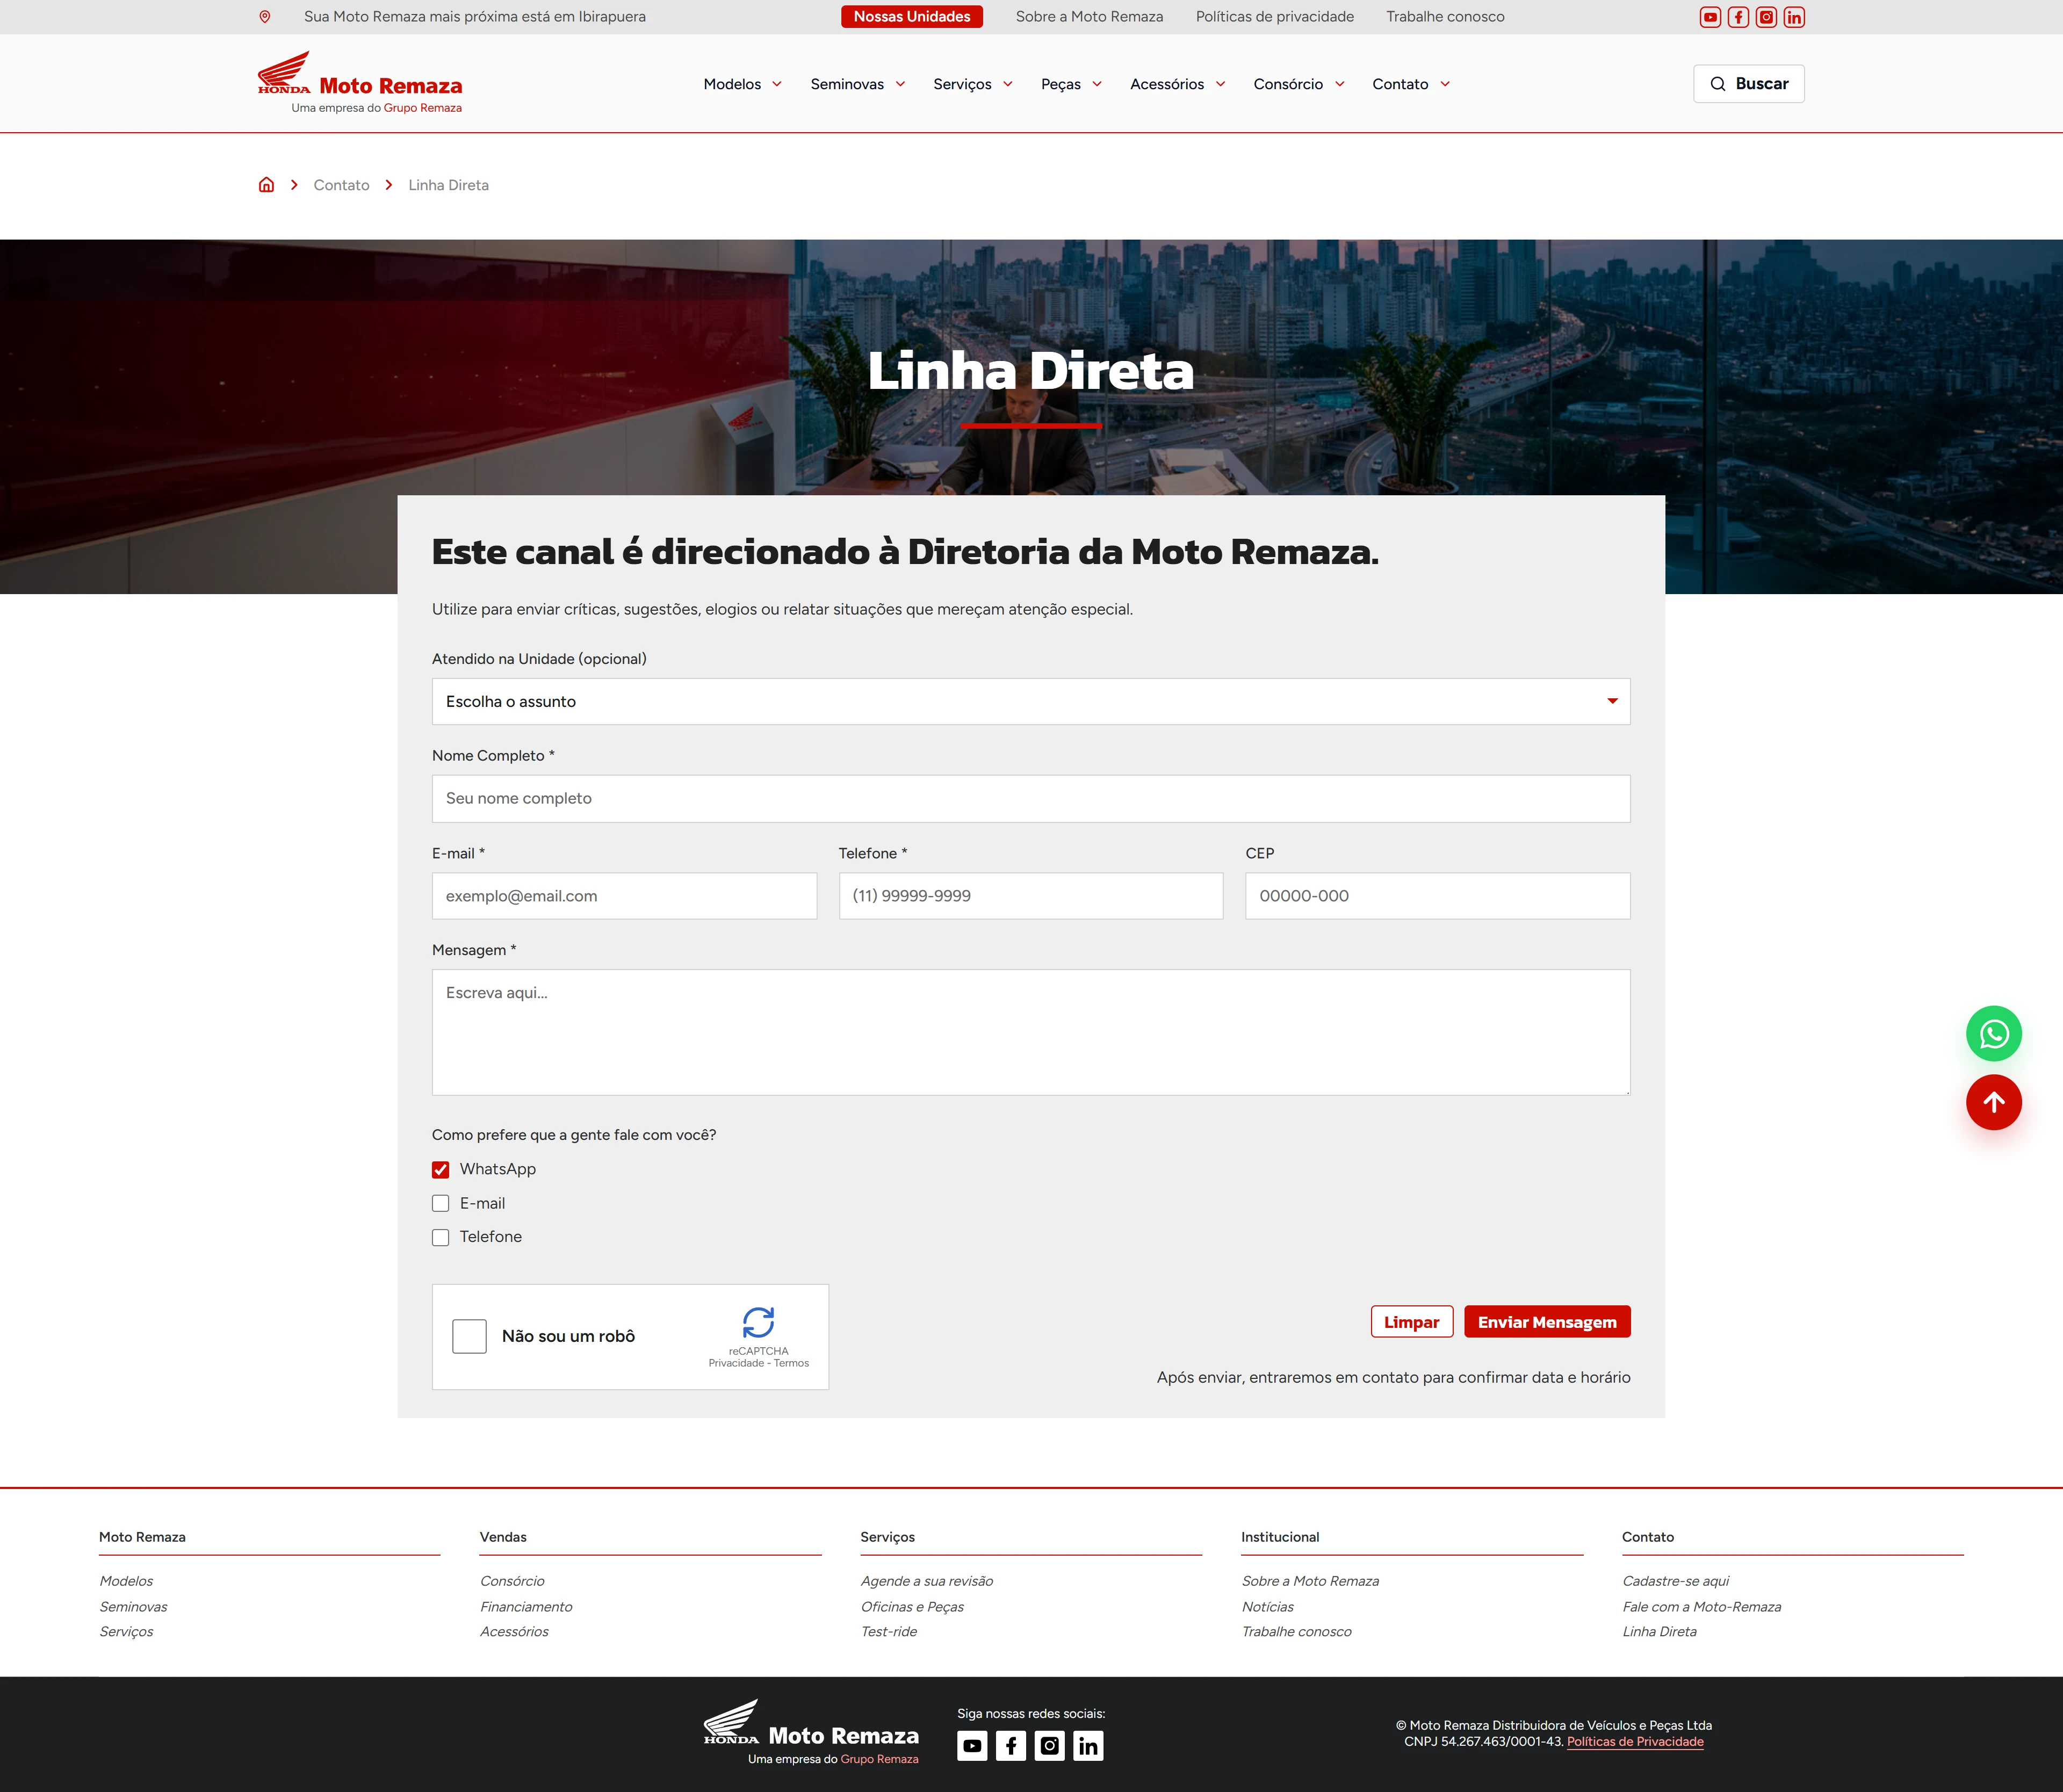Uncheck the WhatsApp contact preference

pos(440,1170)
